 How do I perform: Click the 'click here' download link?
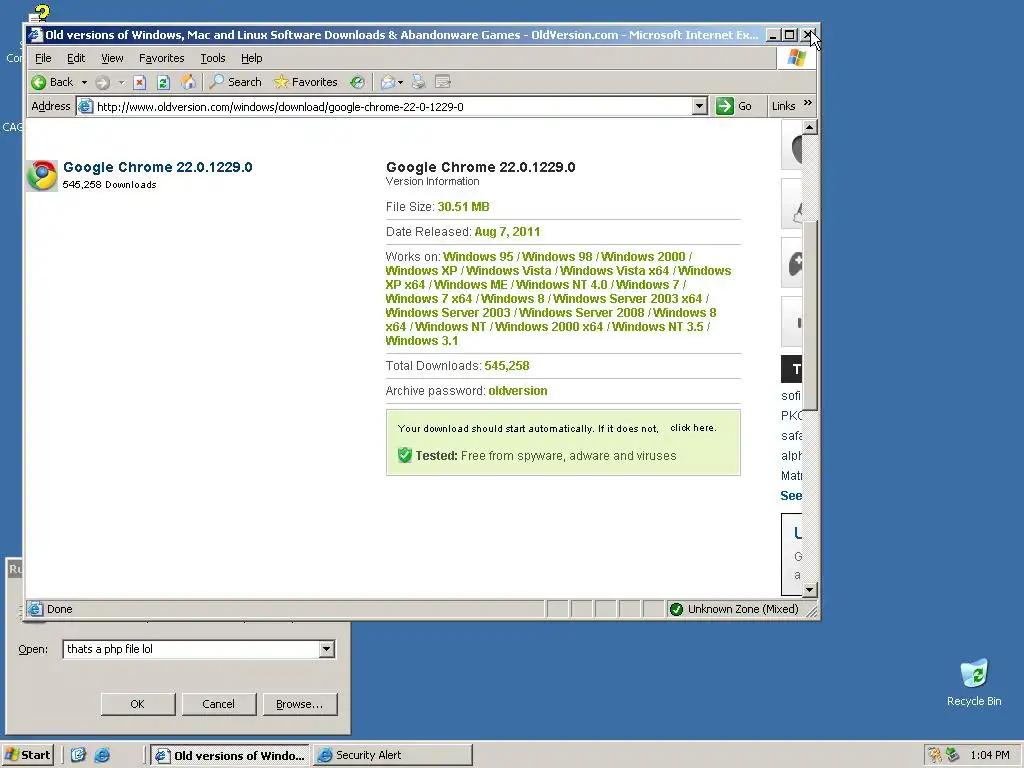point(693,428)
